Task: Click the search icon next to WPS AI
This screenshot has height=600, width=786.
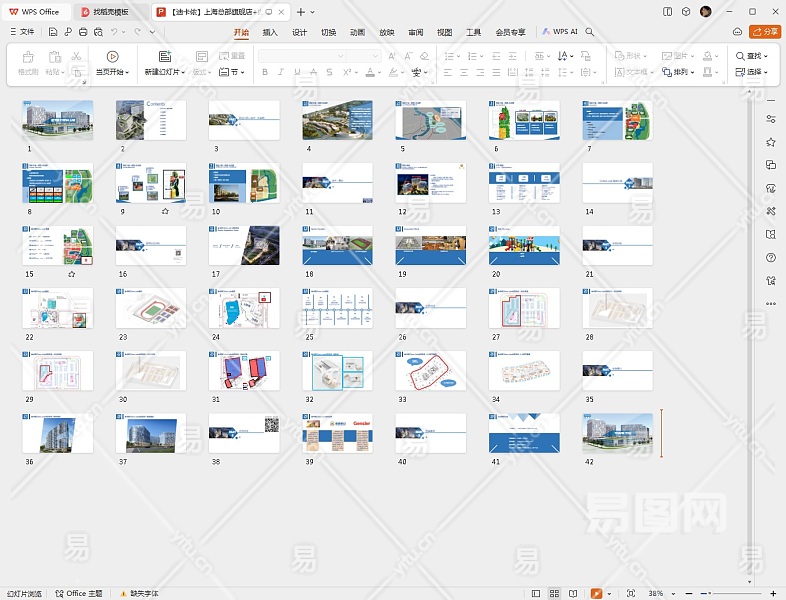Action: point(591,32)
